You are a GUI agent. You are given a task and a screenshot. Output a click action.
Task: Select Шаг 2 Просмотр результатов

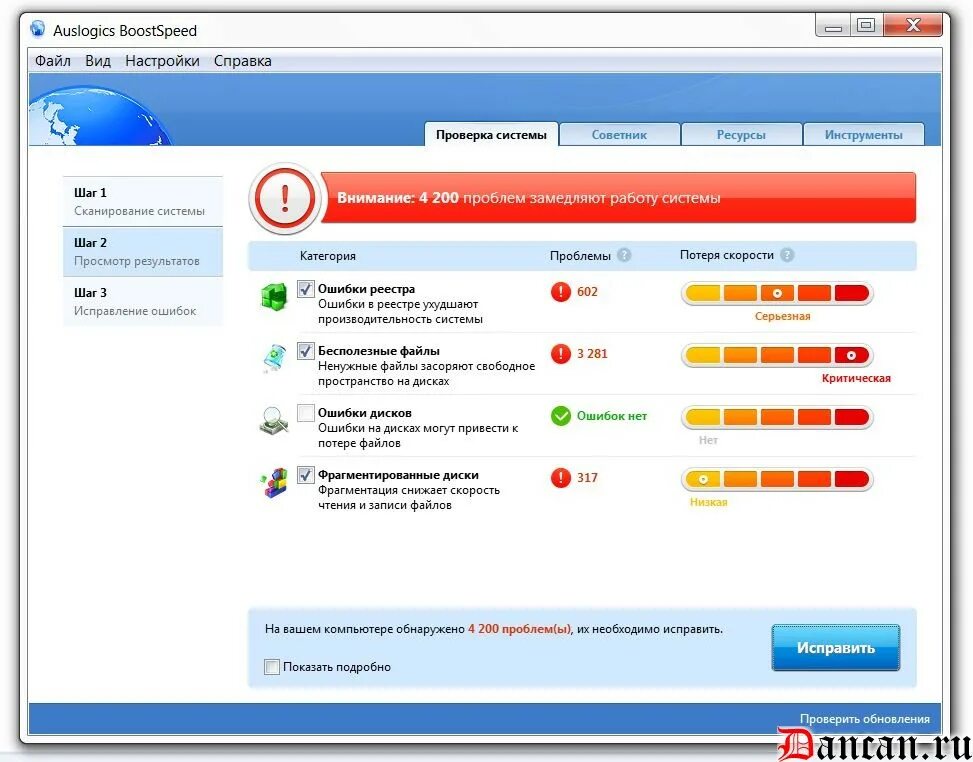[143, 251]
